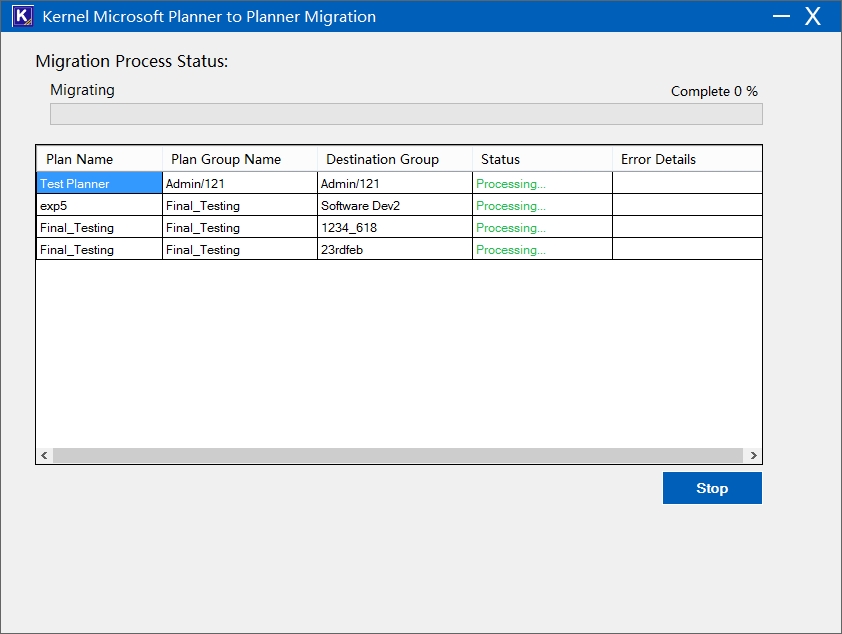The image size is (842, 634).
Task: Click the Error Details column header
Action: [658, 159]
